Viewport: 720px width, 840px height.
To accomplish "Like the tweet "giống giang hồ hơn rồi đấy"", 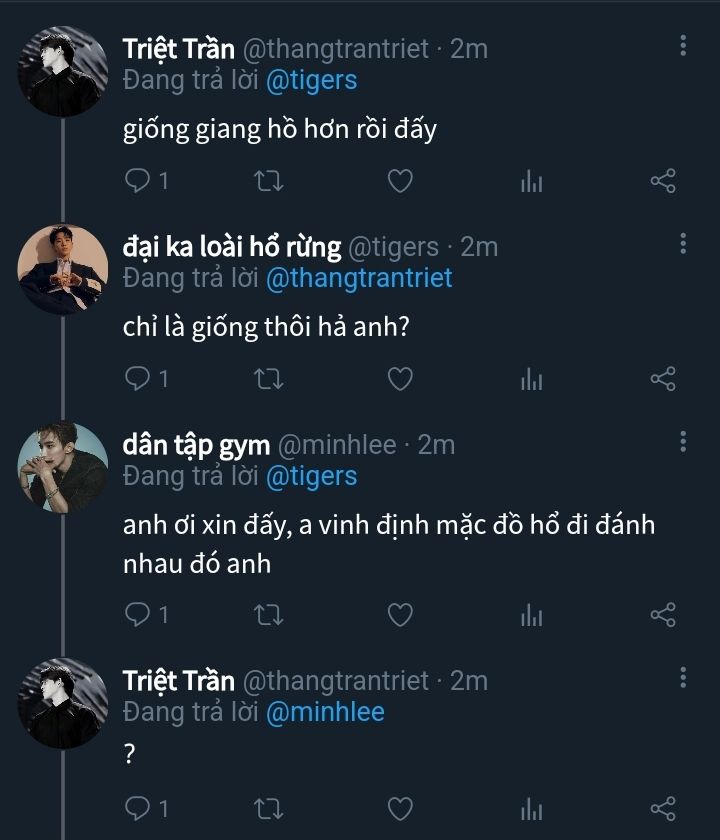I will (400, 181).
